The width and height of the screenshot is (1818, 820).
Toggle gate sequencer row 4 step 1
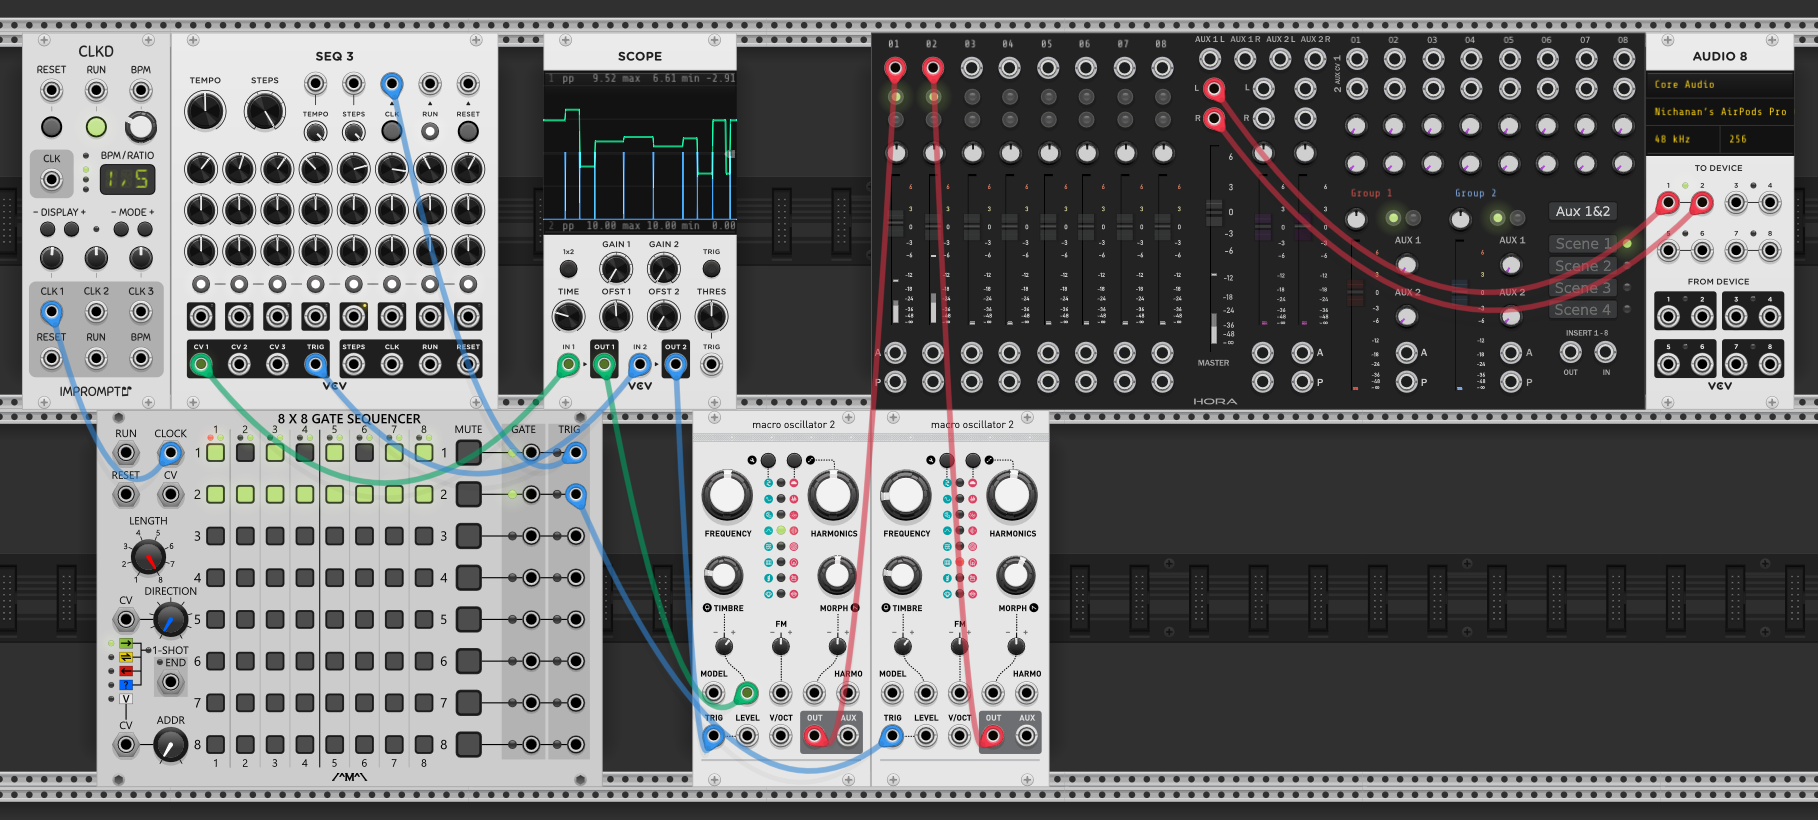(x=215, y=578)
